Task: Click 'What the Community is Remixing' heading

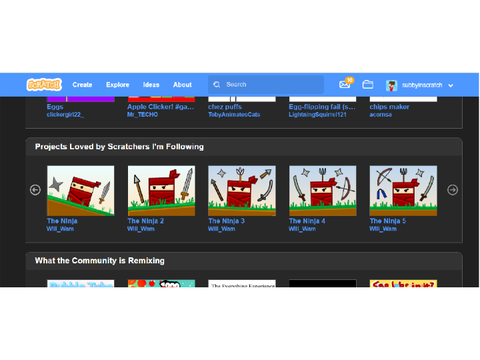Action: [100, 261]
